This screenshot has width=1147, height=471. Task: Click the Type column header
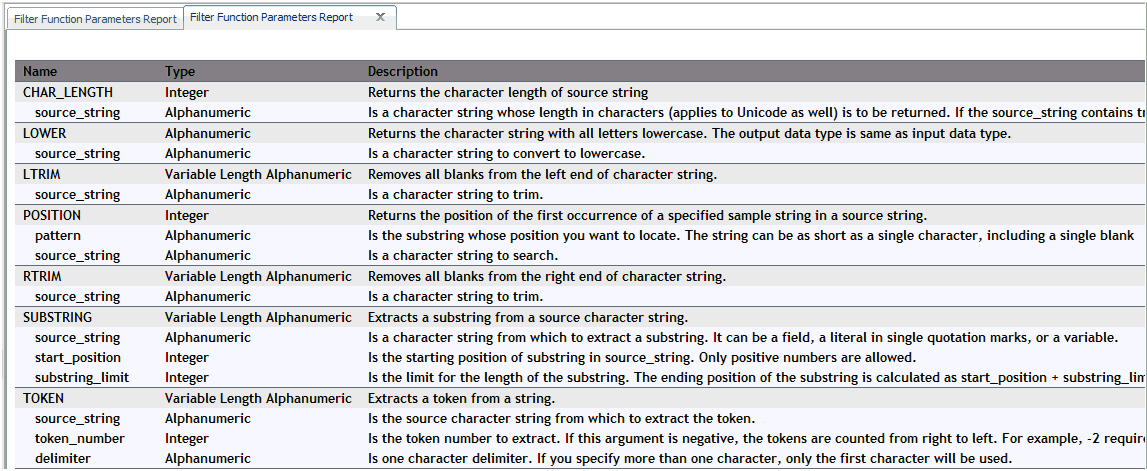(x=180, y=72)
